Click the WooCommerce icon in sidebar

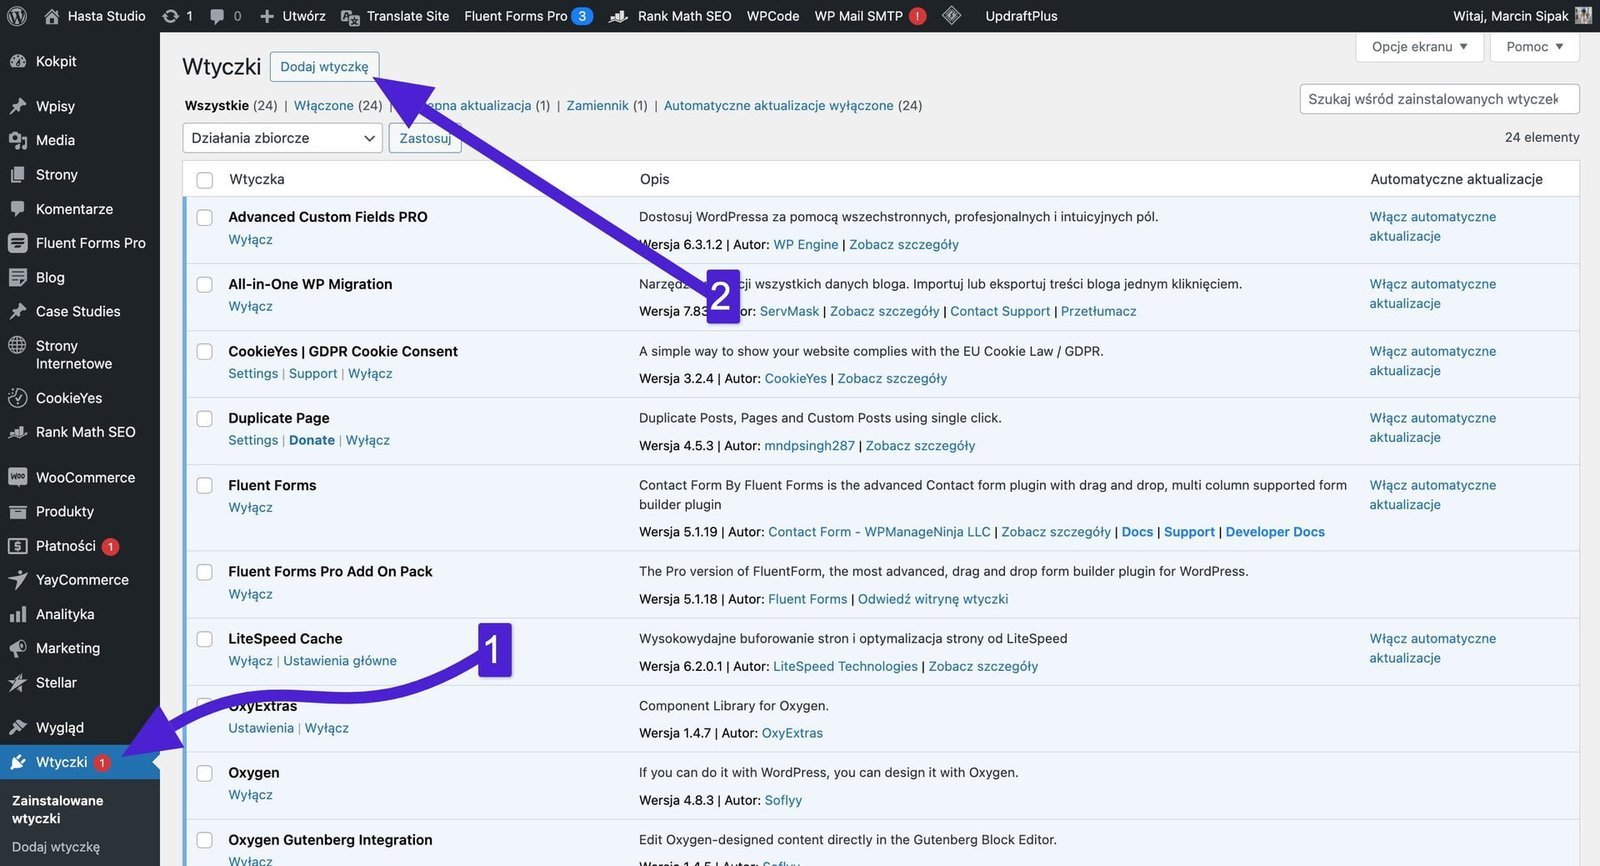click(x=18, y=478)
